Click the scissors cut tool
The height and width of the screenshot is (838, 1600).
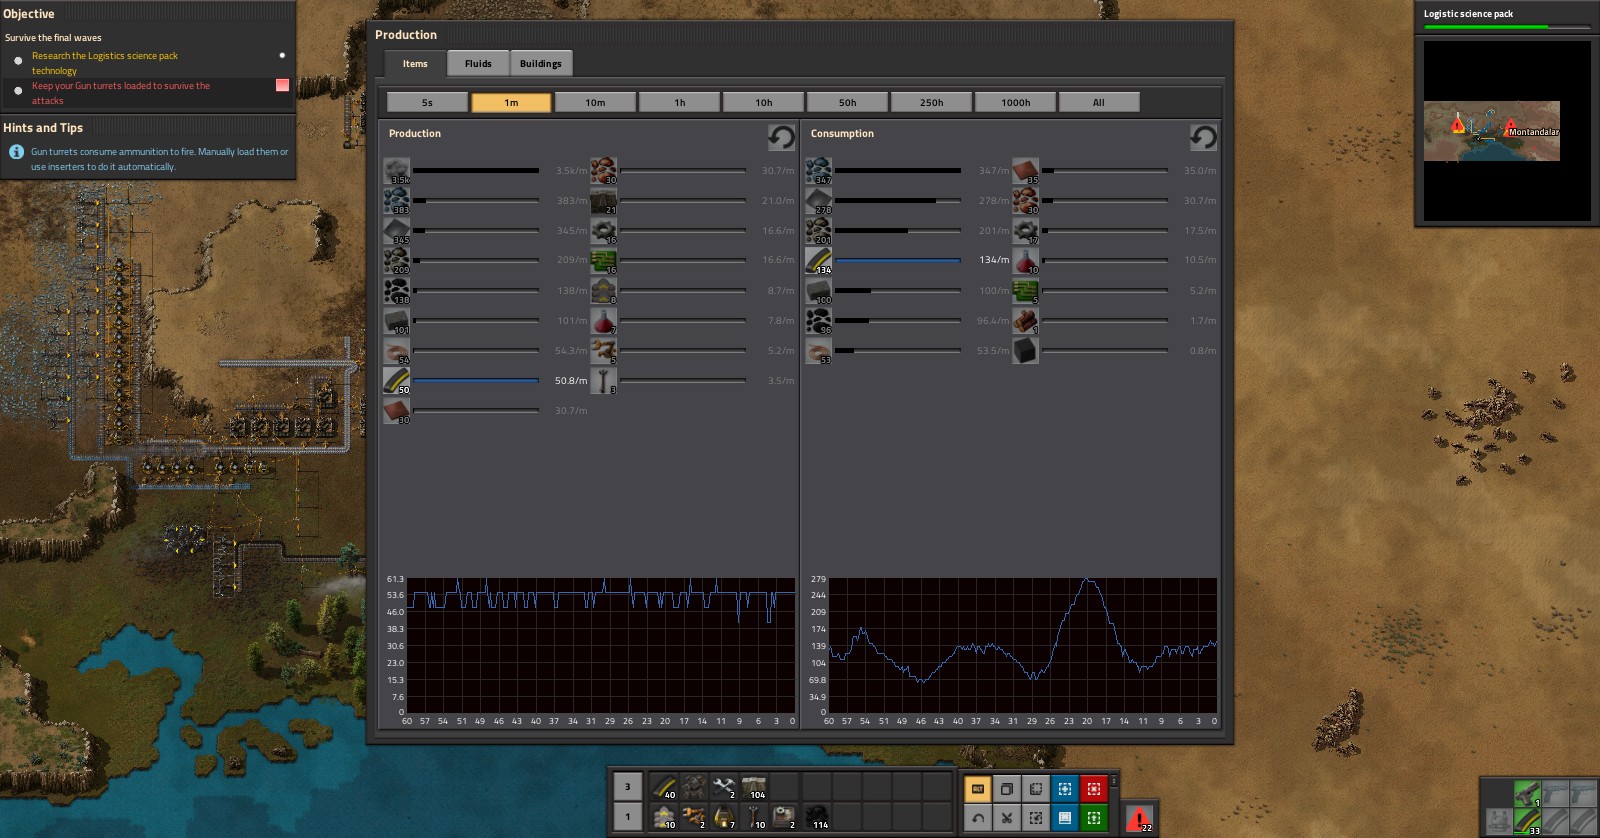pos(1007,818)
